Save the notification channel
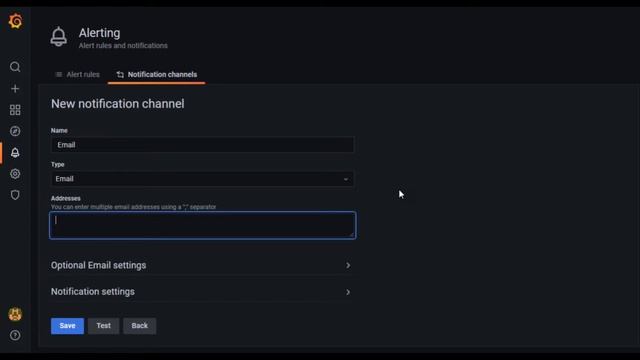This screenshot has height=360, width=640. pos(67,326)
